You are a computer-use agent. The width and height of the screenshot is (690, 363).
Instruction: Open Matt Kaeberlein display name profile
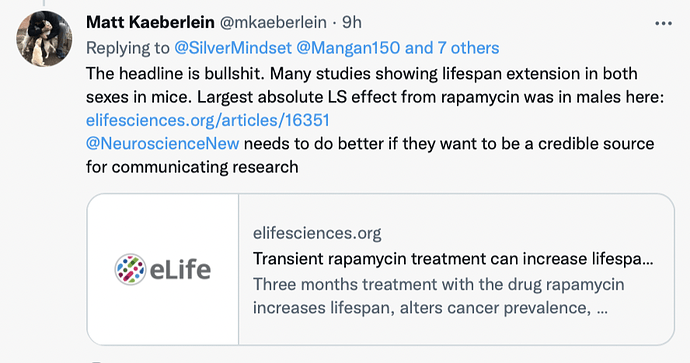click(150, 22)
